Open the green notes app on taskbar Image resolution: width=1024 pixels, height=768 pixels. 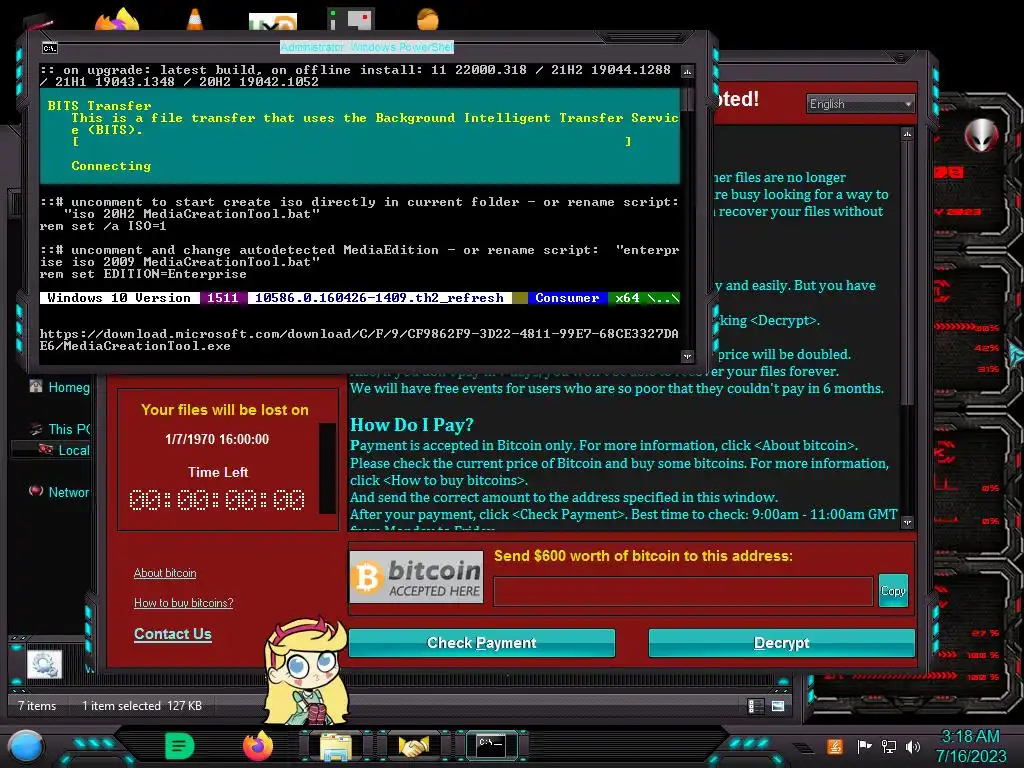179,746
